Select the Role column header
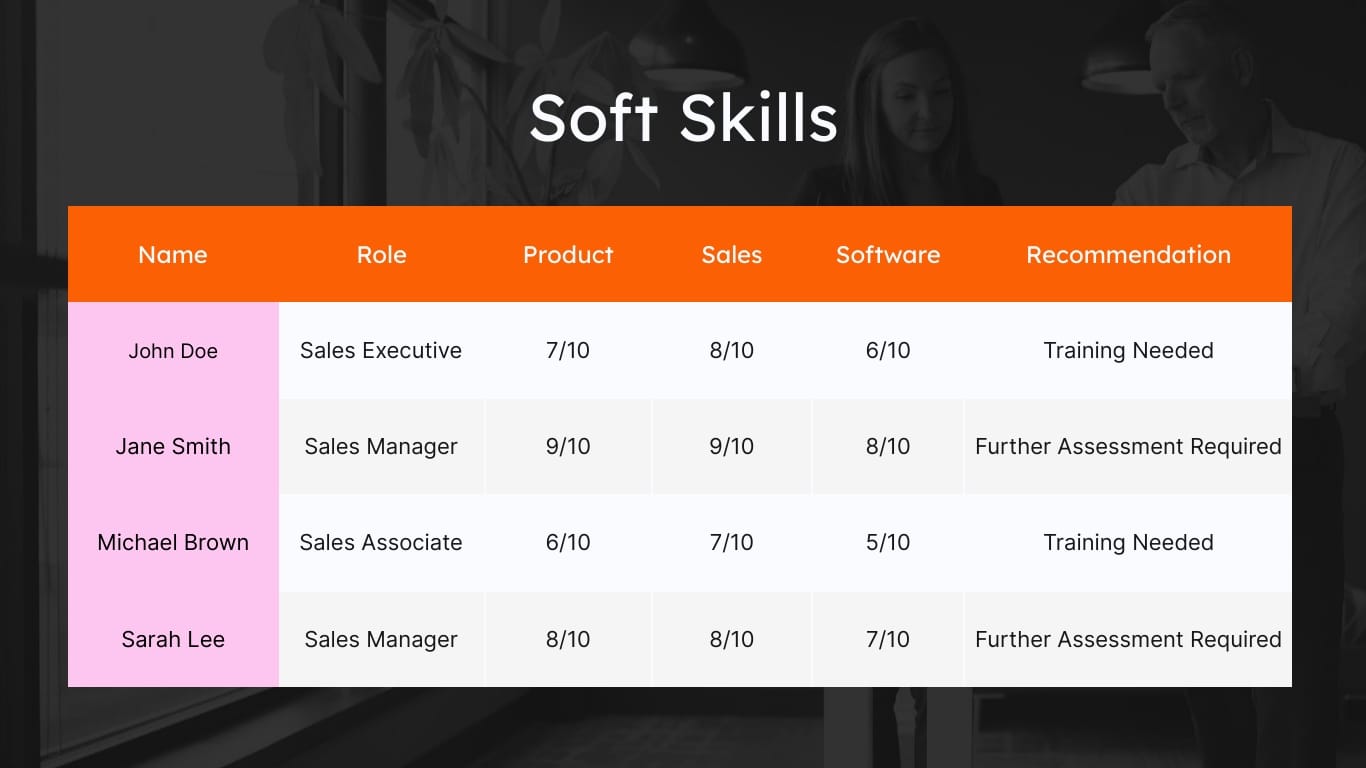 (x=381, y=255)
